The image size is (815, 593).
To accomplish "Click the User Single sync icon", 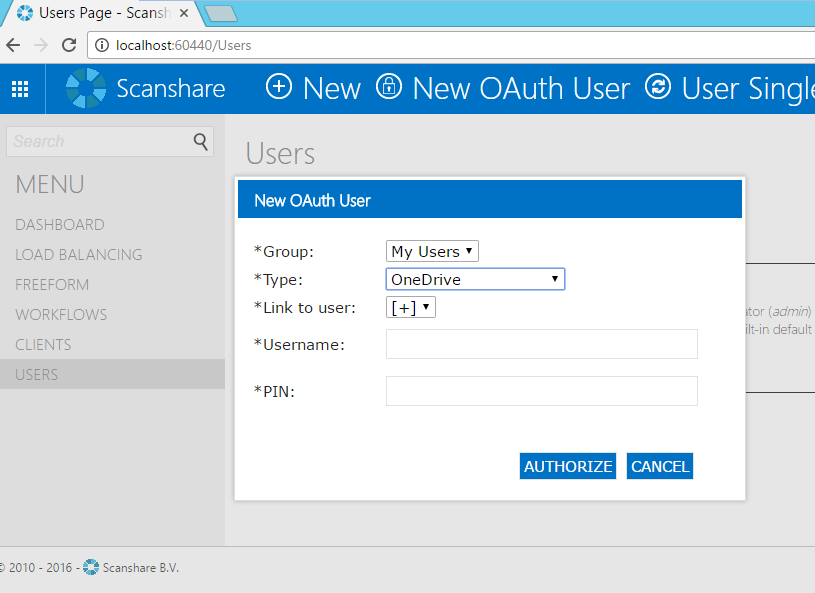I will click(658, 87).
